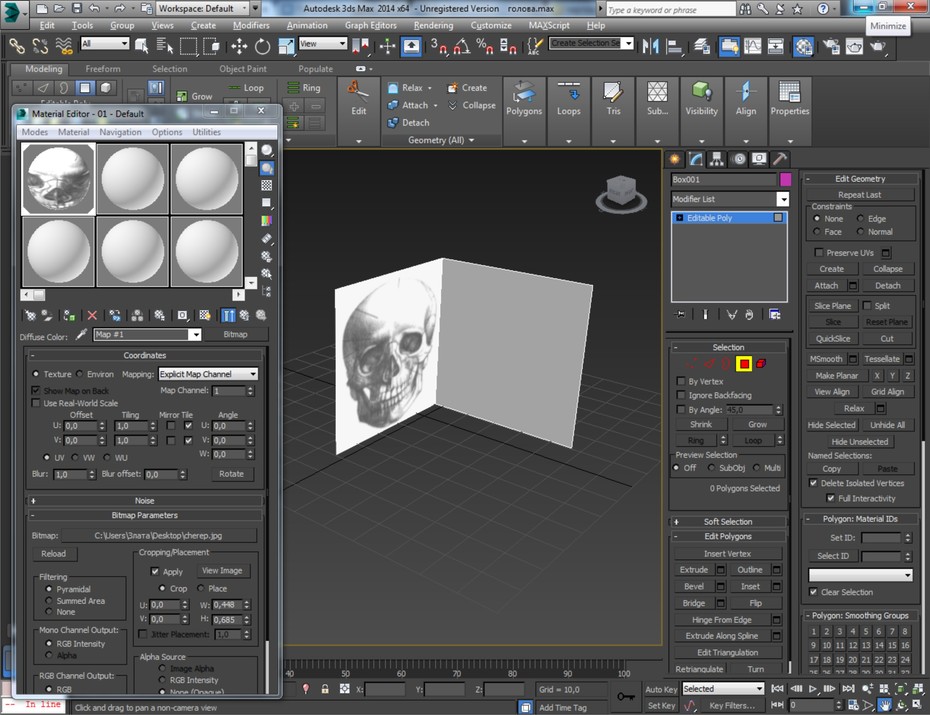The width and height of the screenshot is (930, 715).
Task: Toggle the Cropping Apply checkbox
Action: tap(155, 572)
